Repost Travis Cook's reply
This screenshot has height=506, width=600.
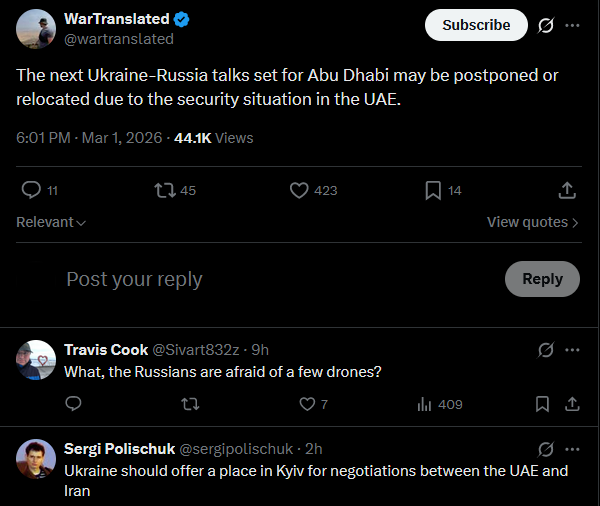tap(190, 404)
